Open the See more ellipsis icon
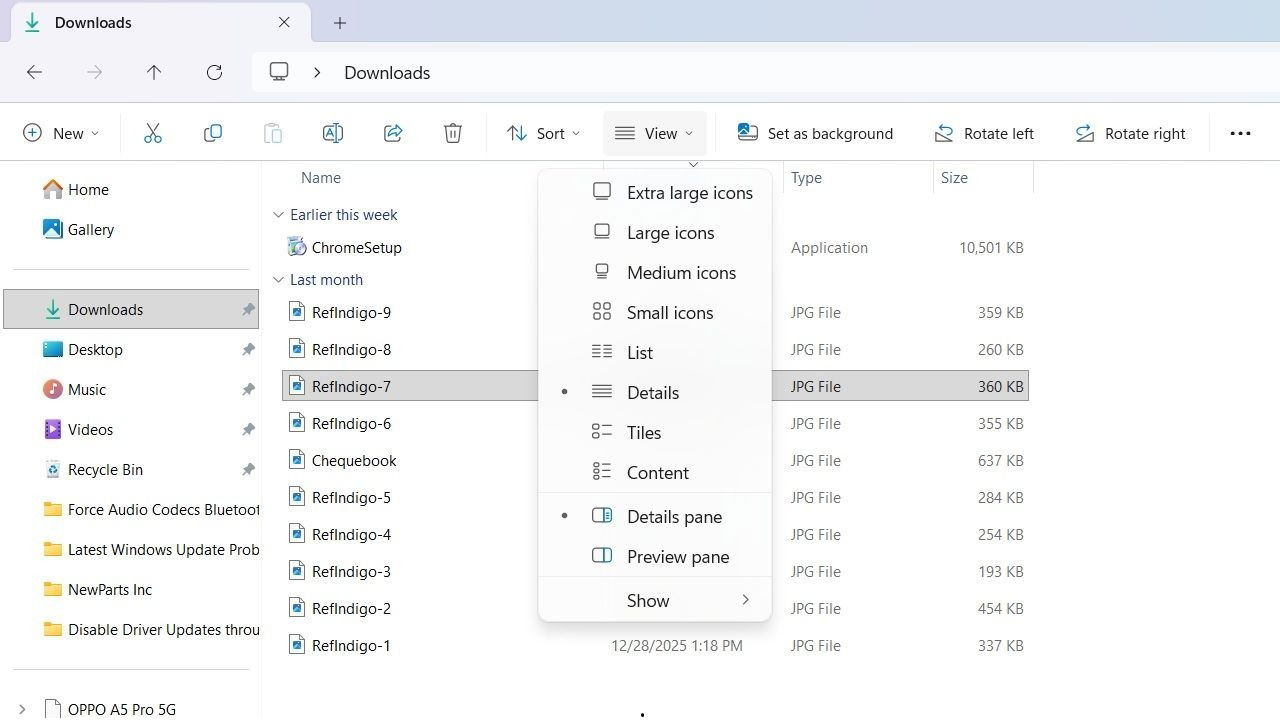Viewport: 1280px width, 720px height. (1240, 132)
